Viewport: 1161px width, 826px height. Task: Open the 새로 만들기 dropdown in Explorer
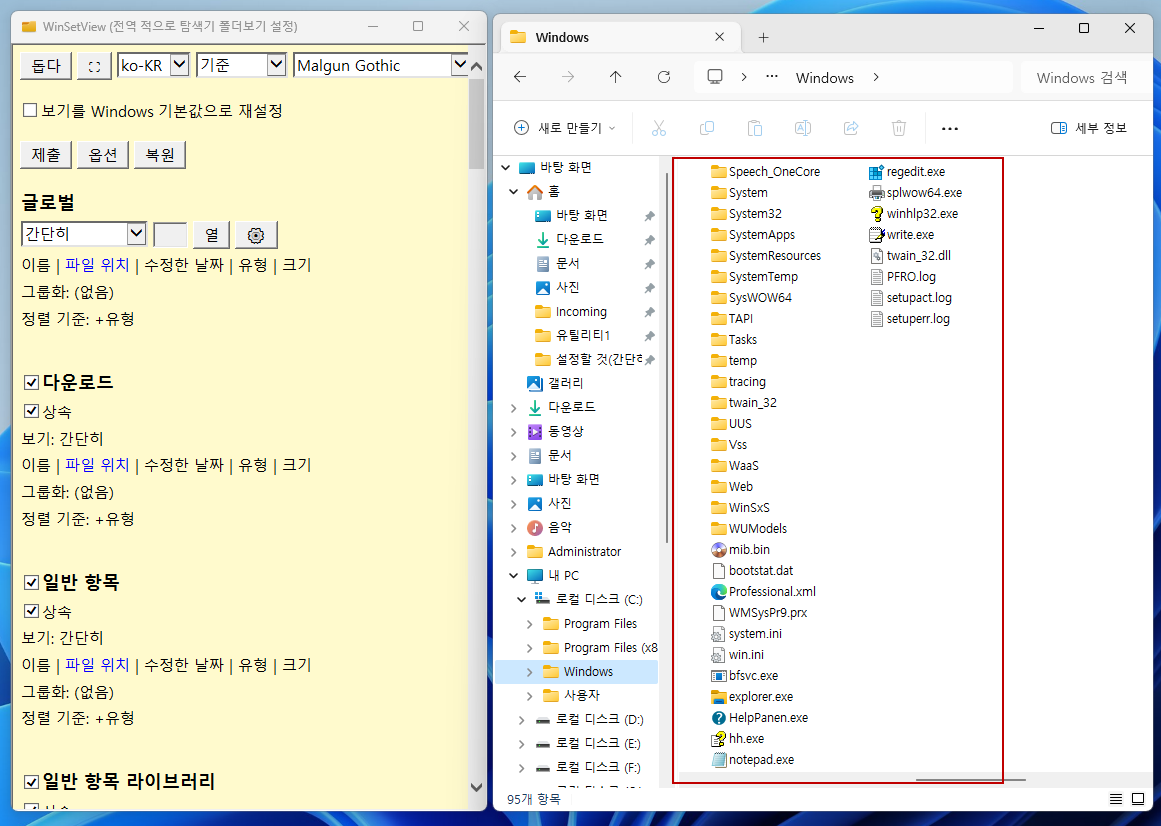pyautogui.click(x=565, y=128)
